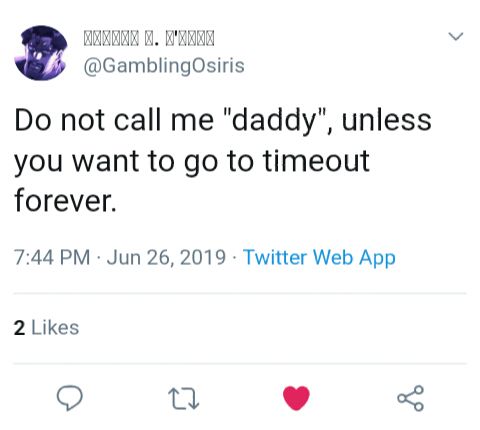Viewport: 480px width, 430px height.
Task: Unlike the tweet with the red heart
Action: point(296,398)
